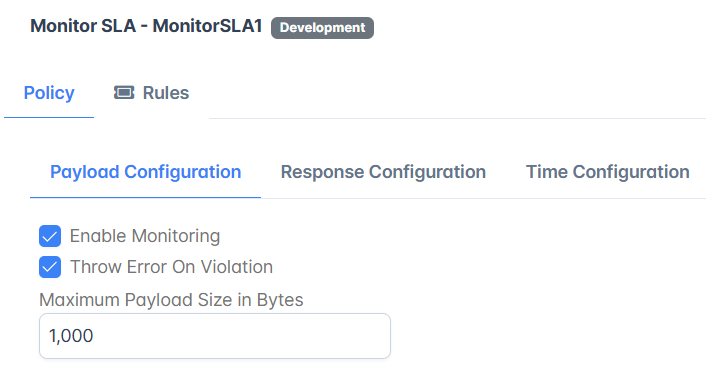Select the Development environment badge

tap(322, 28)
